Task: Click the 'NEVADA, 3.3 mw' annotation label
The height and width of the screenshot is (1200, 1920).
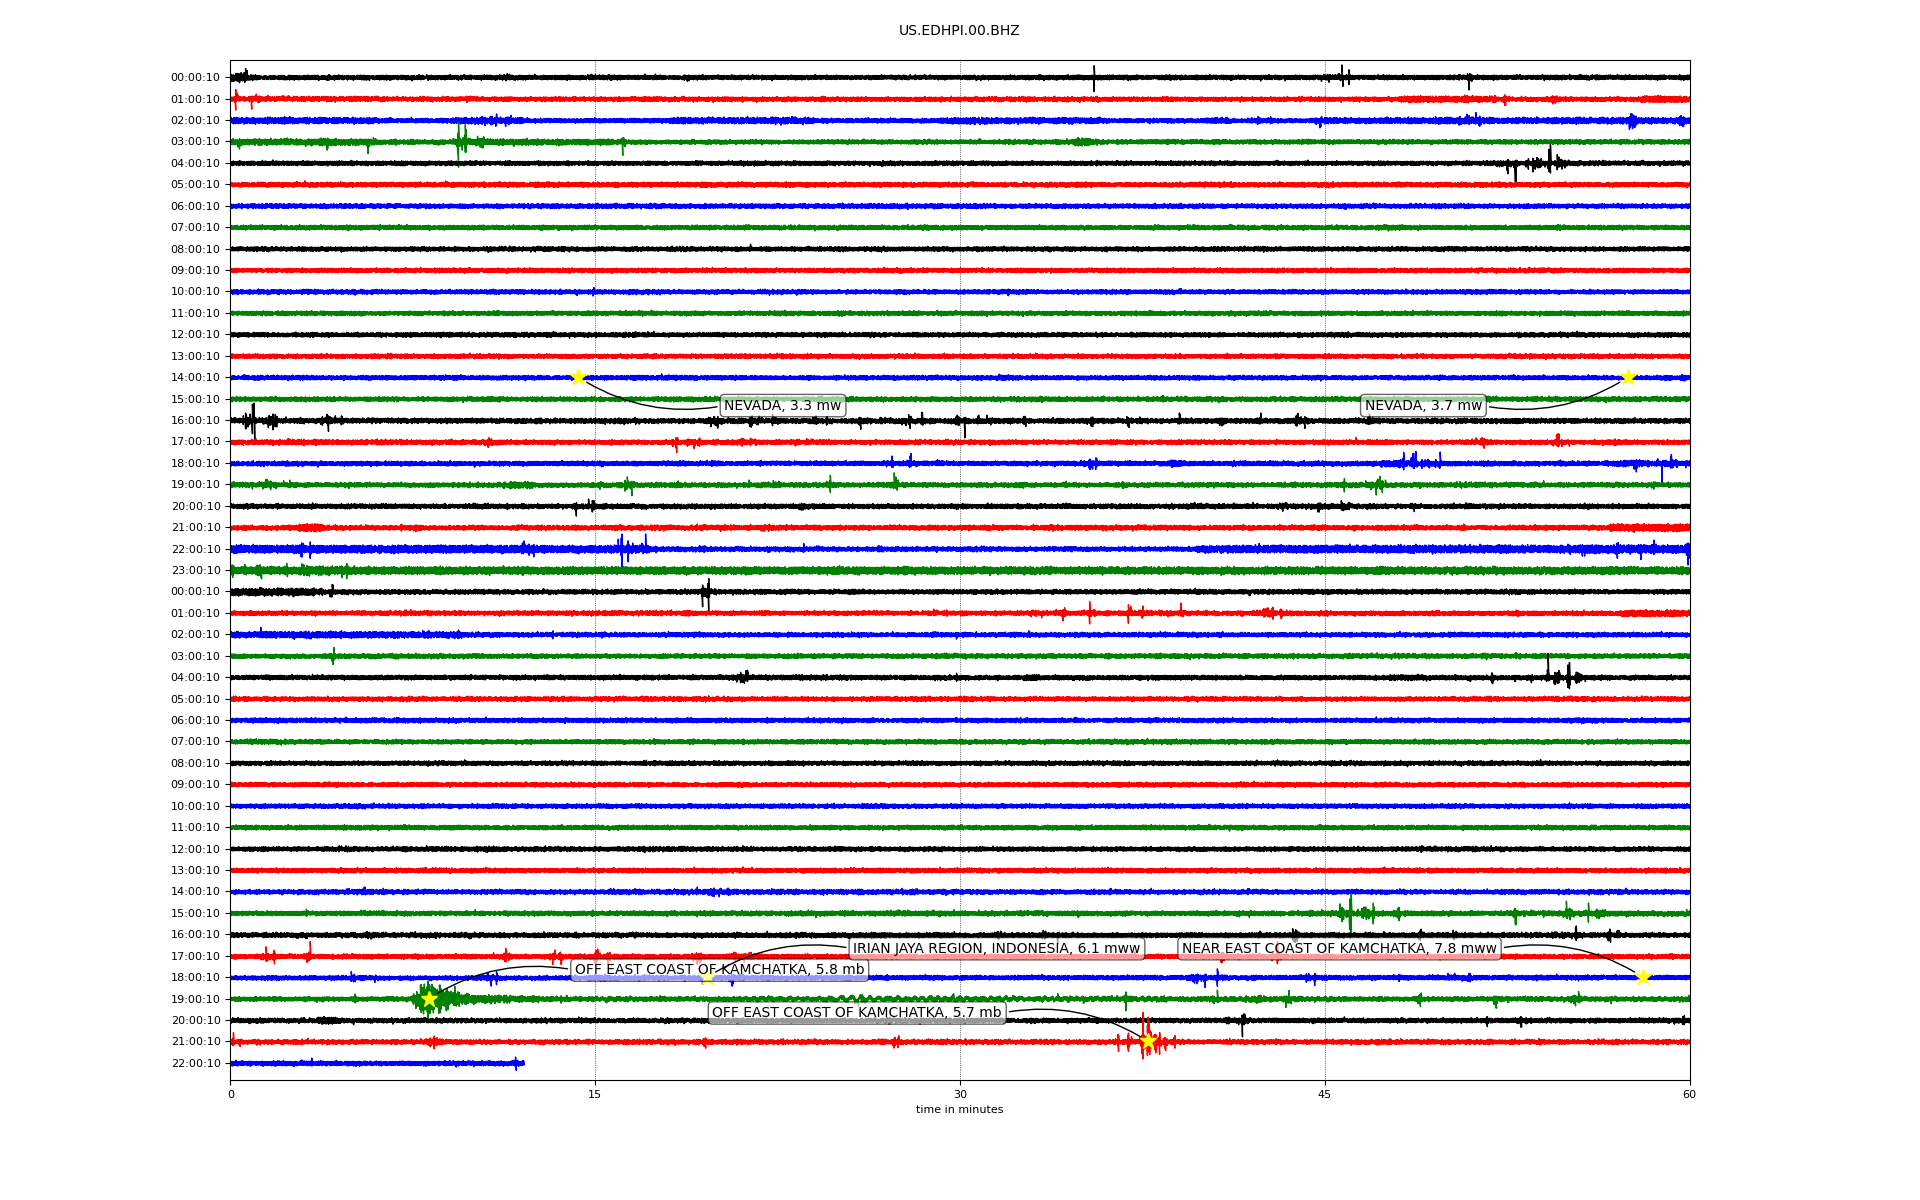Action: pyautogui.click(x=782, y=405)
